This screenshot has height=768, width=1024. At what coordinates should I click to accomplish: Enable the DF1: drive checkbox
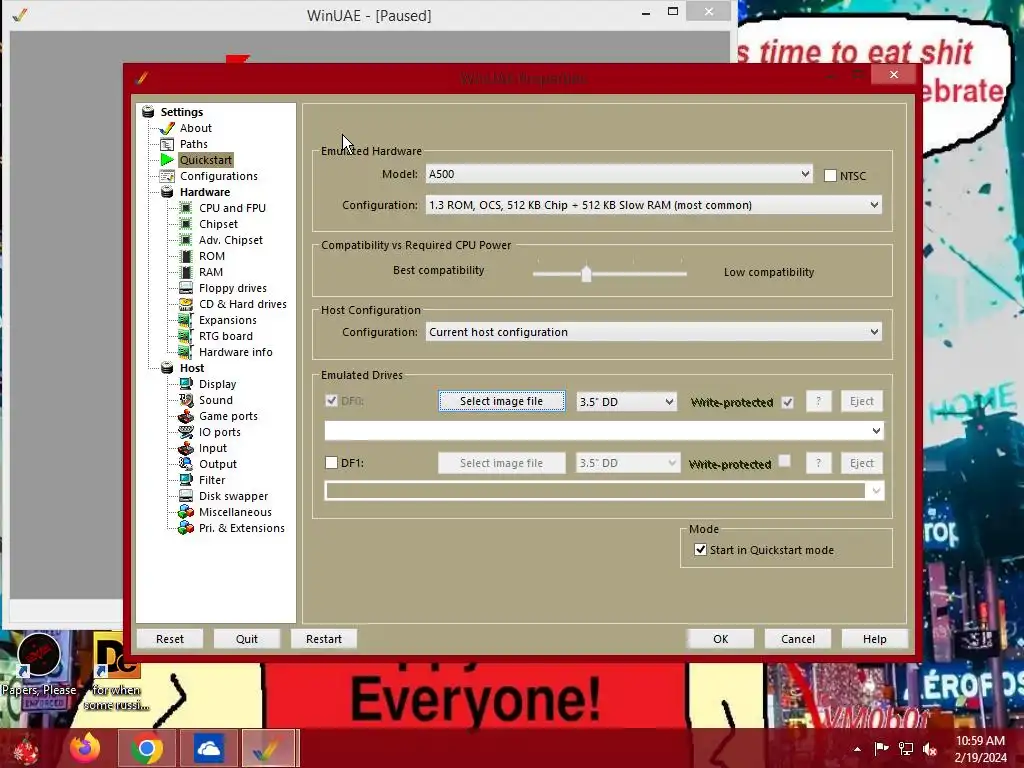tap(331, 462)
